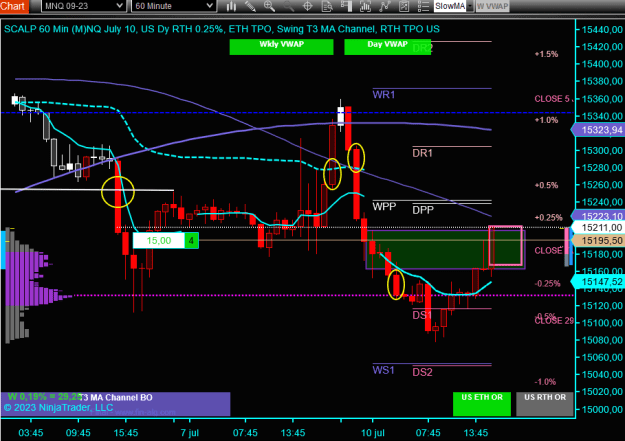The width and height of the screenshot is (625, 441).
Task: Toggle the US RTH OR grey button
Action: [545, 404]
